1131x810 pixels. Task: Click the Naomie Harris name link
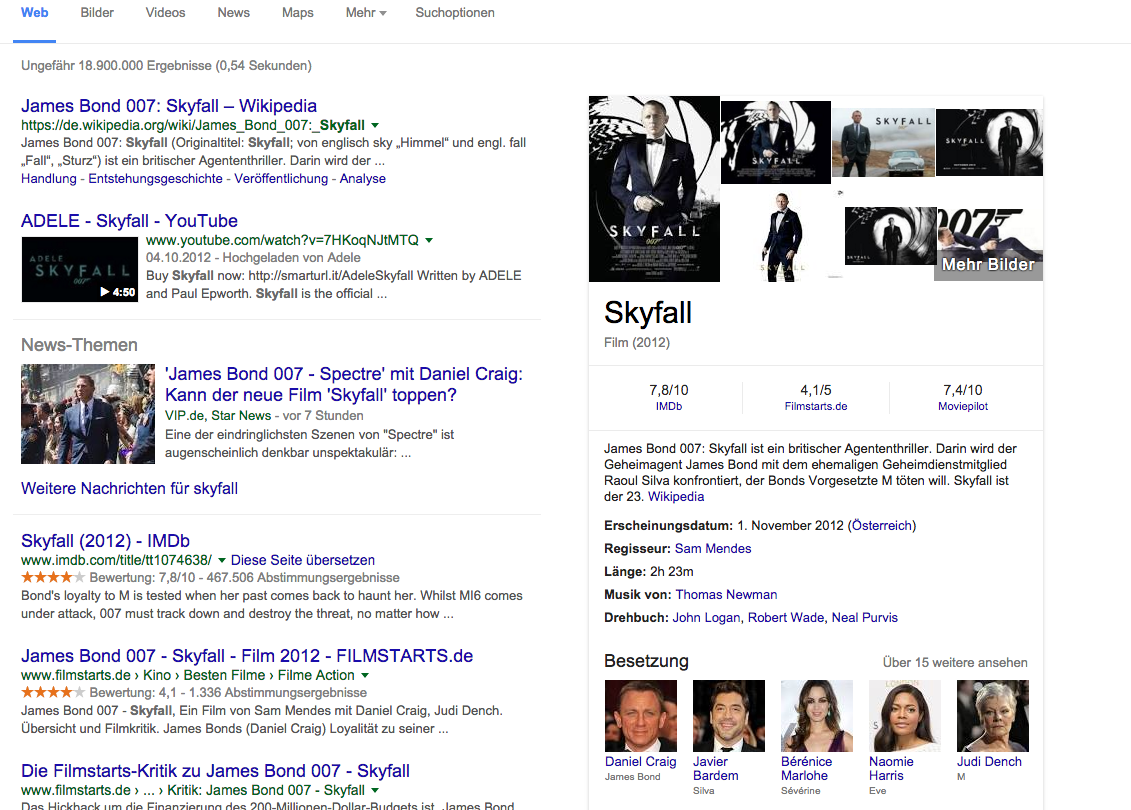click(x=891, y=769)
